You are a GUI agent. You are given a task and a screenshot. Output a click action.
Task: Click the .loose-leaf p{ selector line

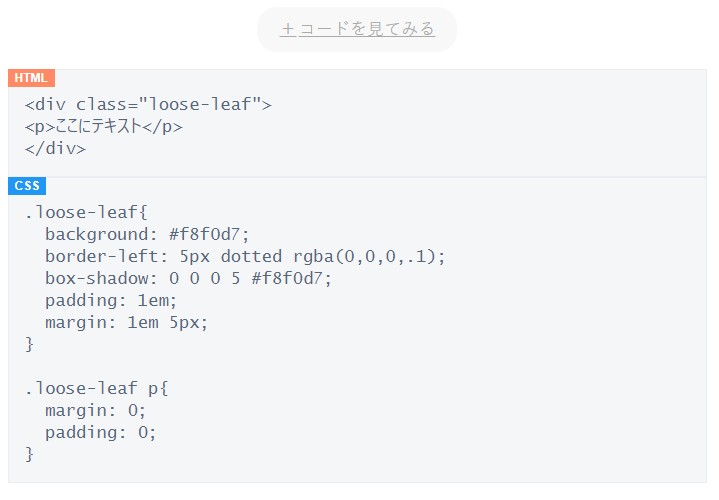(x=97, y=389)
